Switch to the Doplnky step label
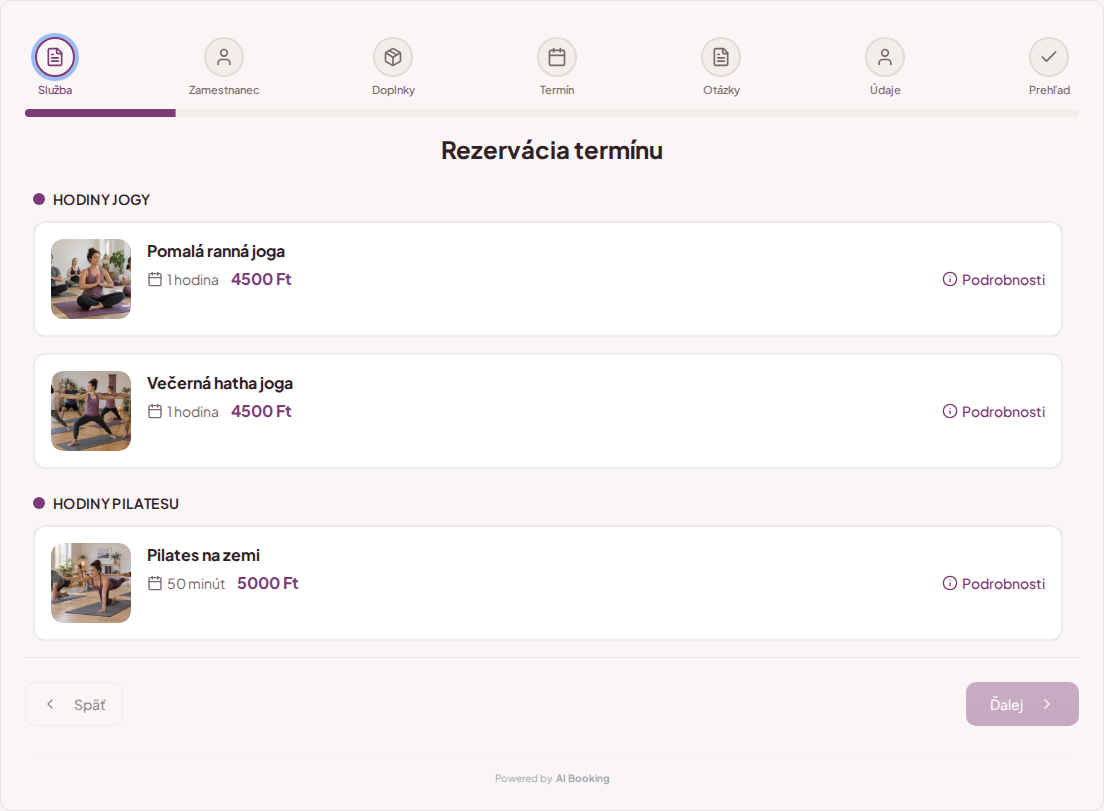This screenshot has height=811, width=1104. [393, 90]
